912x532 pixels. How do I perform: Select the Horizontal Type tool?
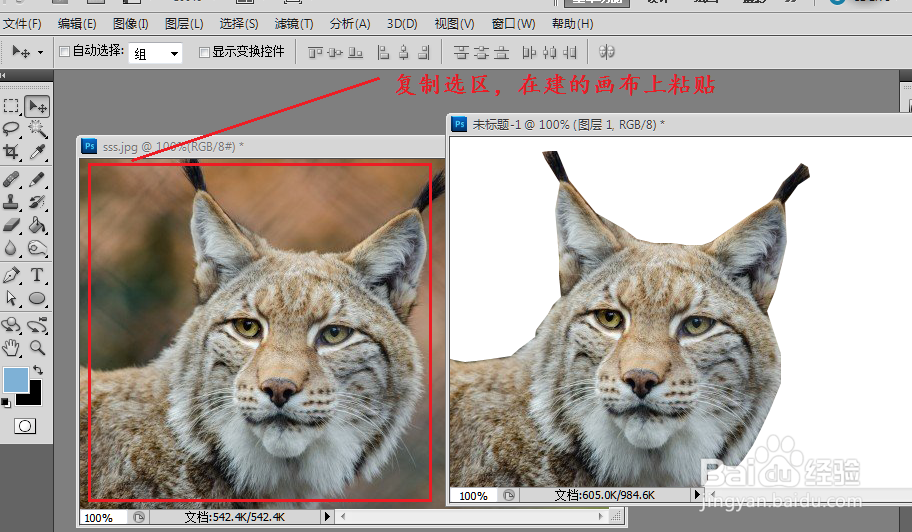[37, 275]
